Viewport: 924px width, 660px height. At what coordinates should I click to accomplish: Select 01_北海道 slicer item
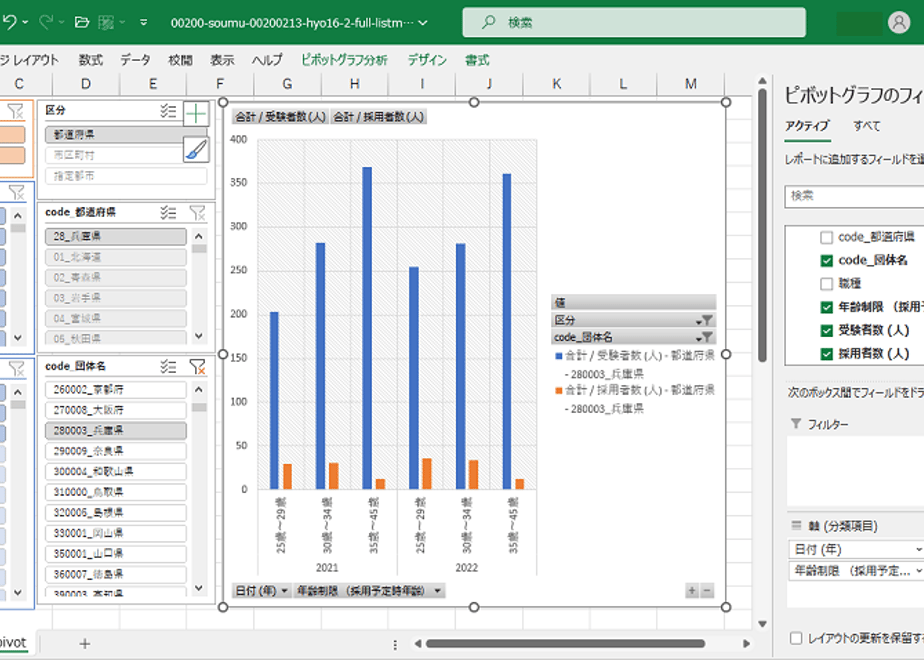(116, 257)
